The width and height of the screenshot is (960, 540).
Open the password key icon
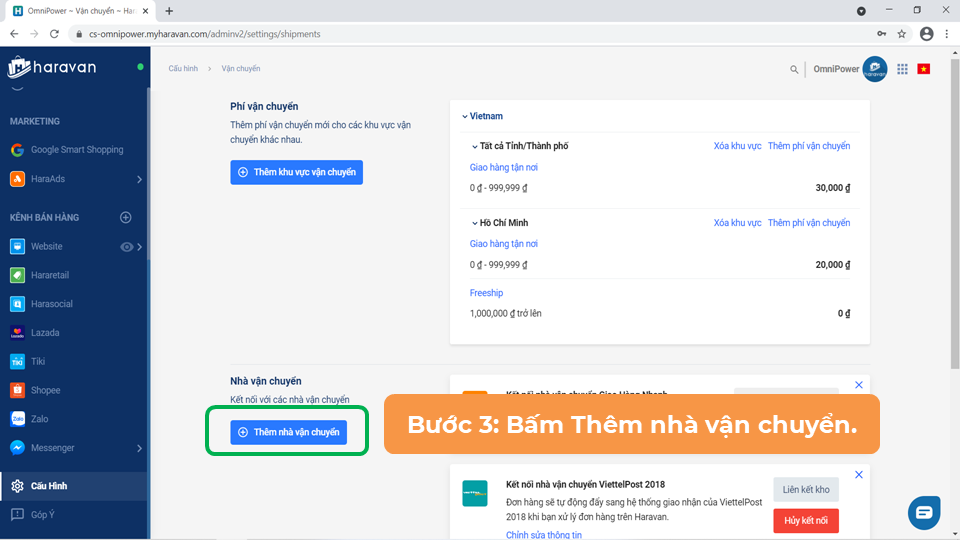coord(882,34)
